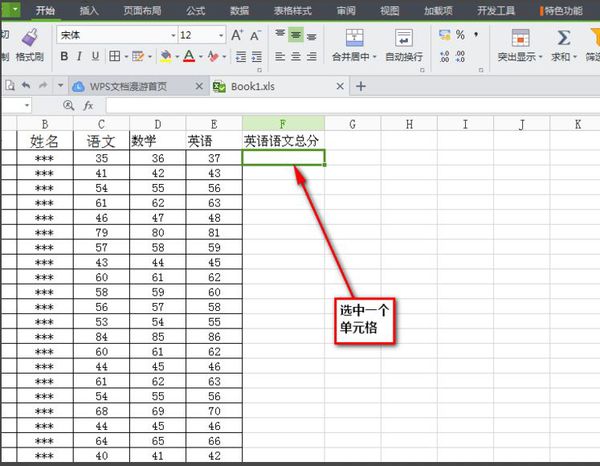Toggle Italic formatting
The height and width of the screenshot is (466, 600).
(x=79, y=56)
